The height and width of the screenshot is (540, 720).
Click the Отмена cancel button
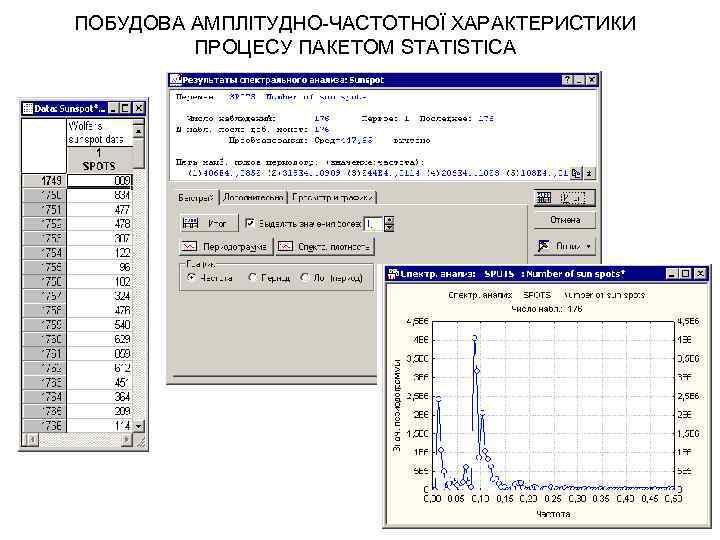[x=564, y=220]
